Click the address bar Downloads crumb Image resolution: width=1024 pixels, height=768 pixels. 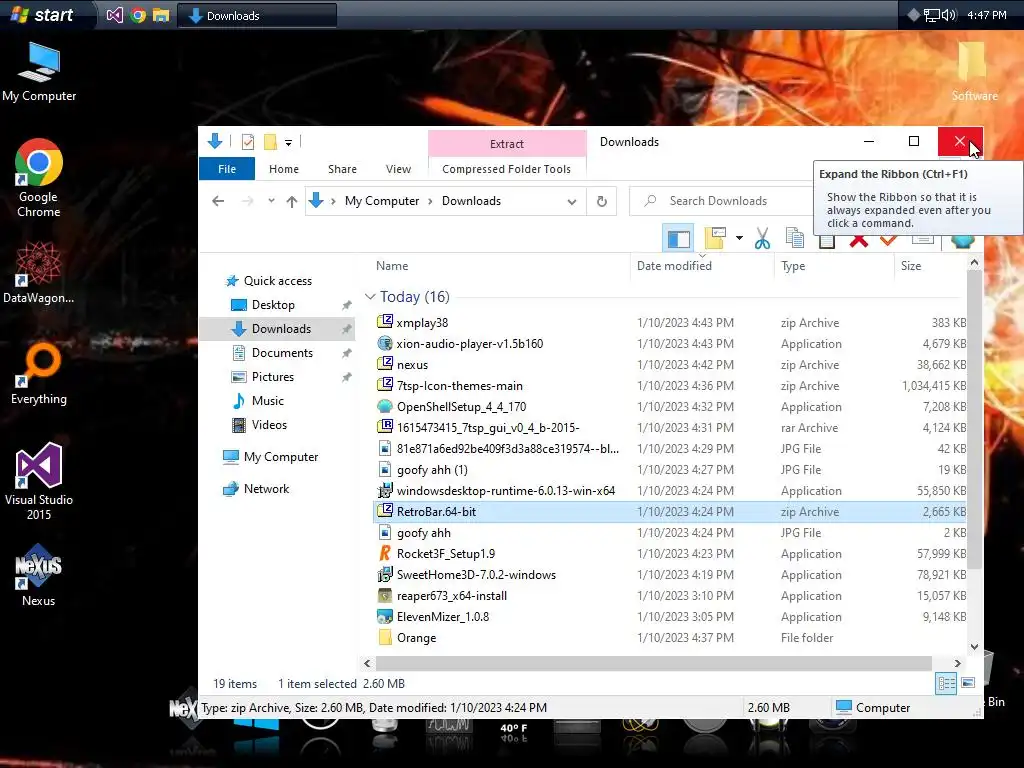click(472, 201)
